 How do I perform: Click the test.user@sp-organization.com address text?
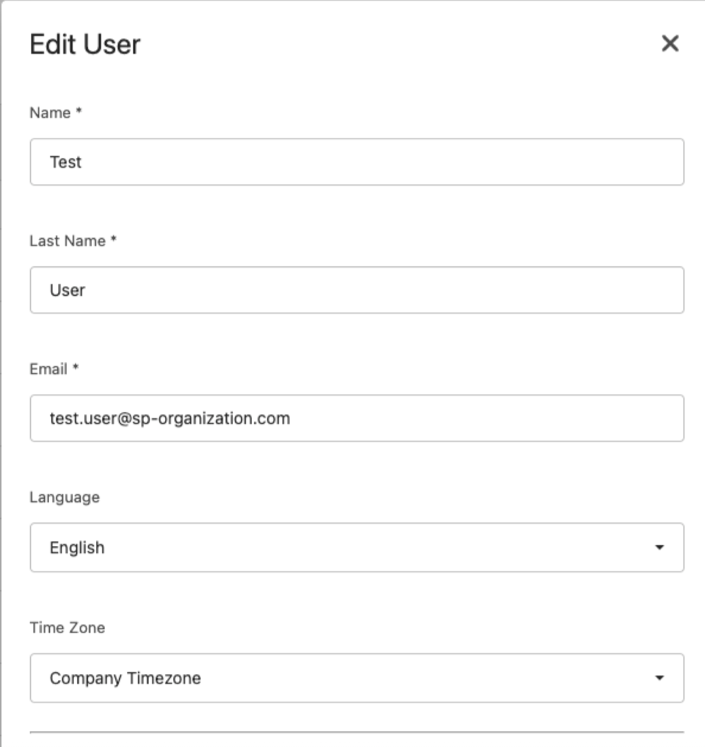(170, 419)
